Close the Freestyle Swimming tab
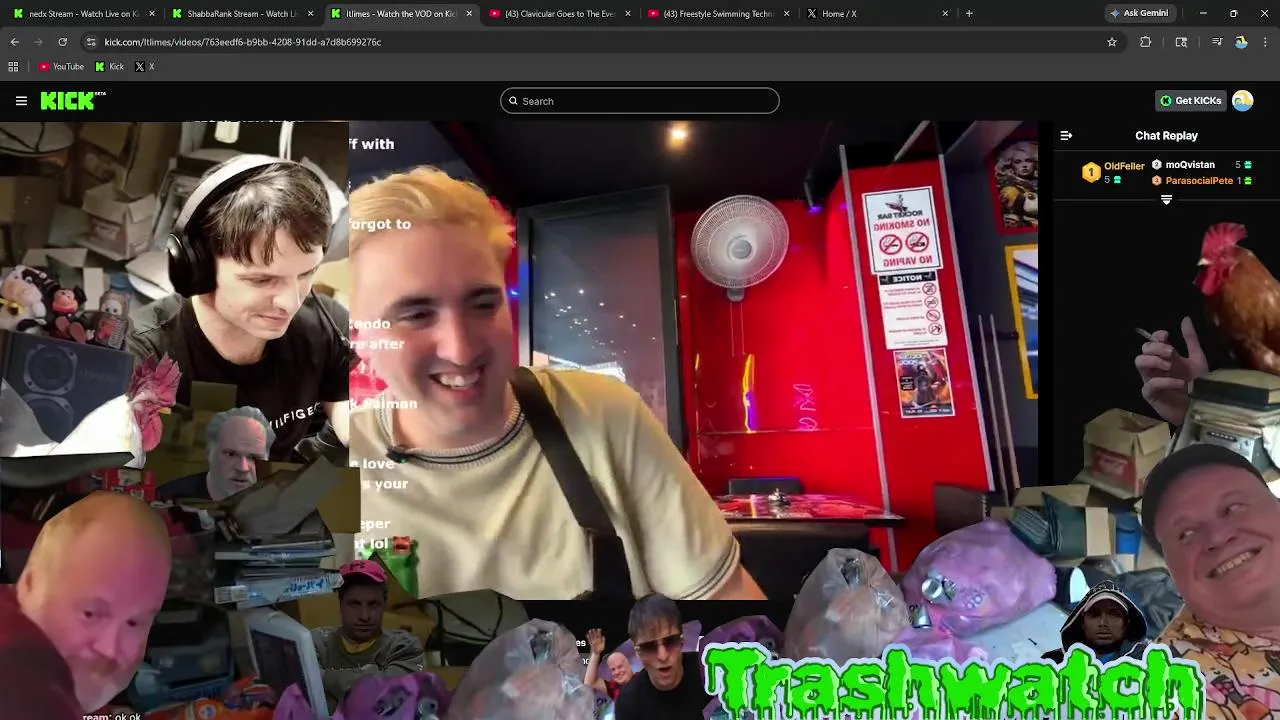Viewport: 1280px width, 720px height. [x=786, y=14]
